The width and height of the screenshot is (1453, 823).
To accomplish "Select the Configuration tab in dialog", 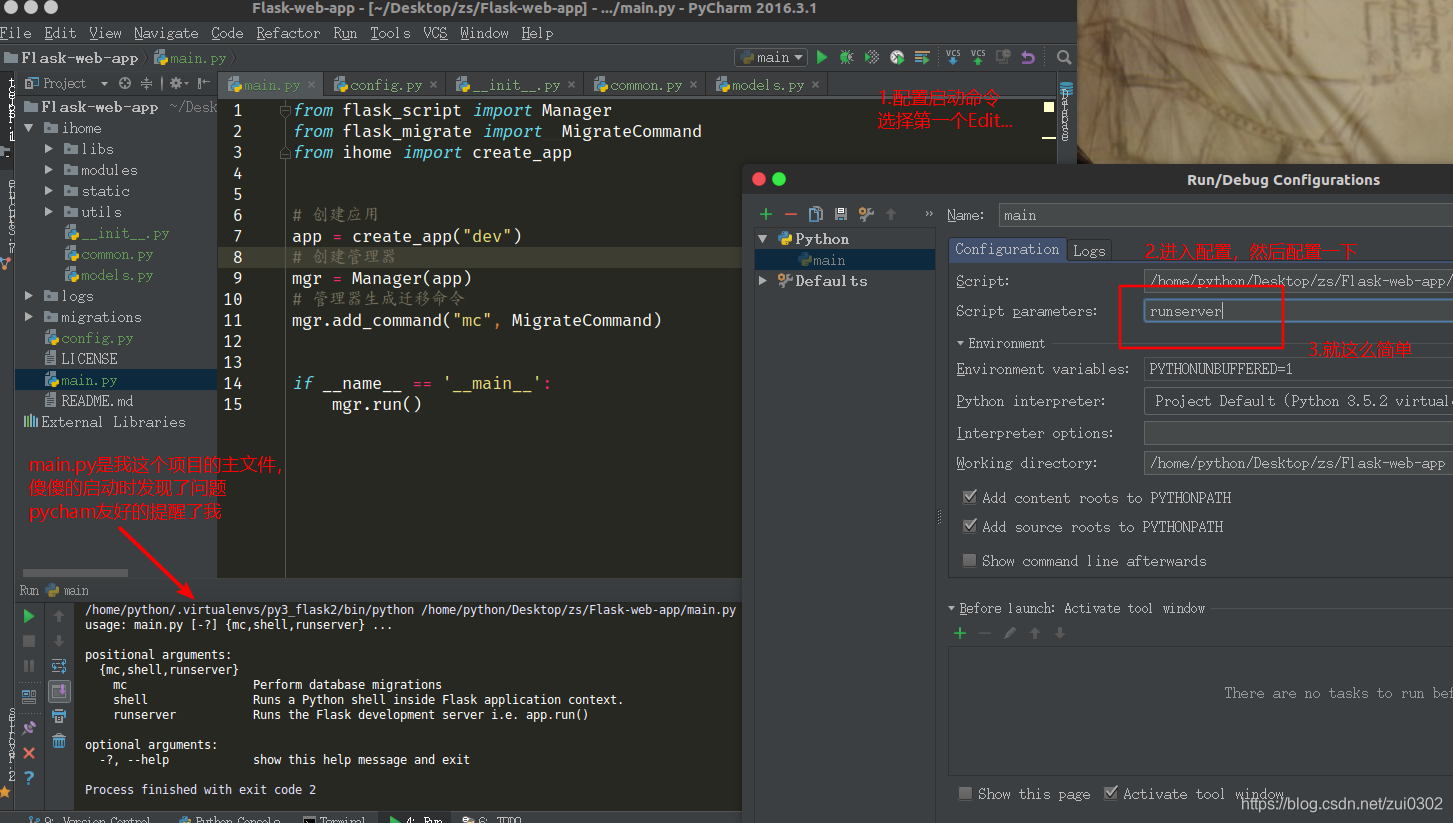I will point(1007,250).
